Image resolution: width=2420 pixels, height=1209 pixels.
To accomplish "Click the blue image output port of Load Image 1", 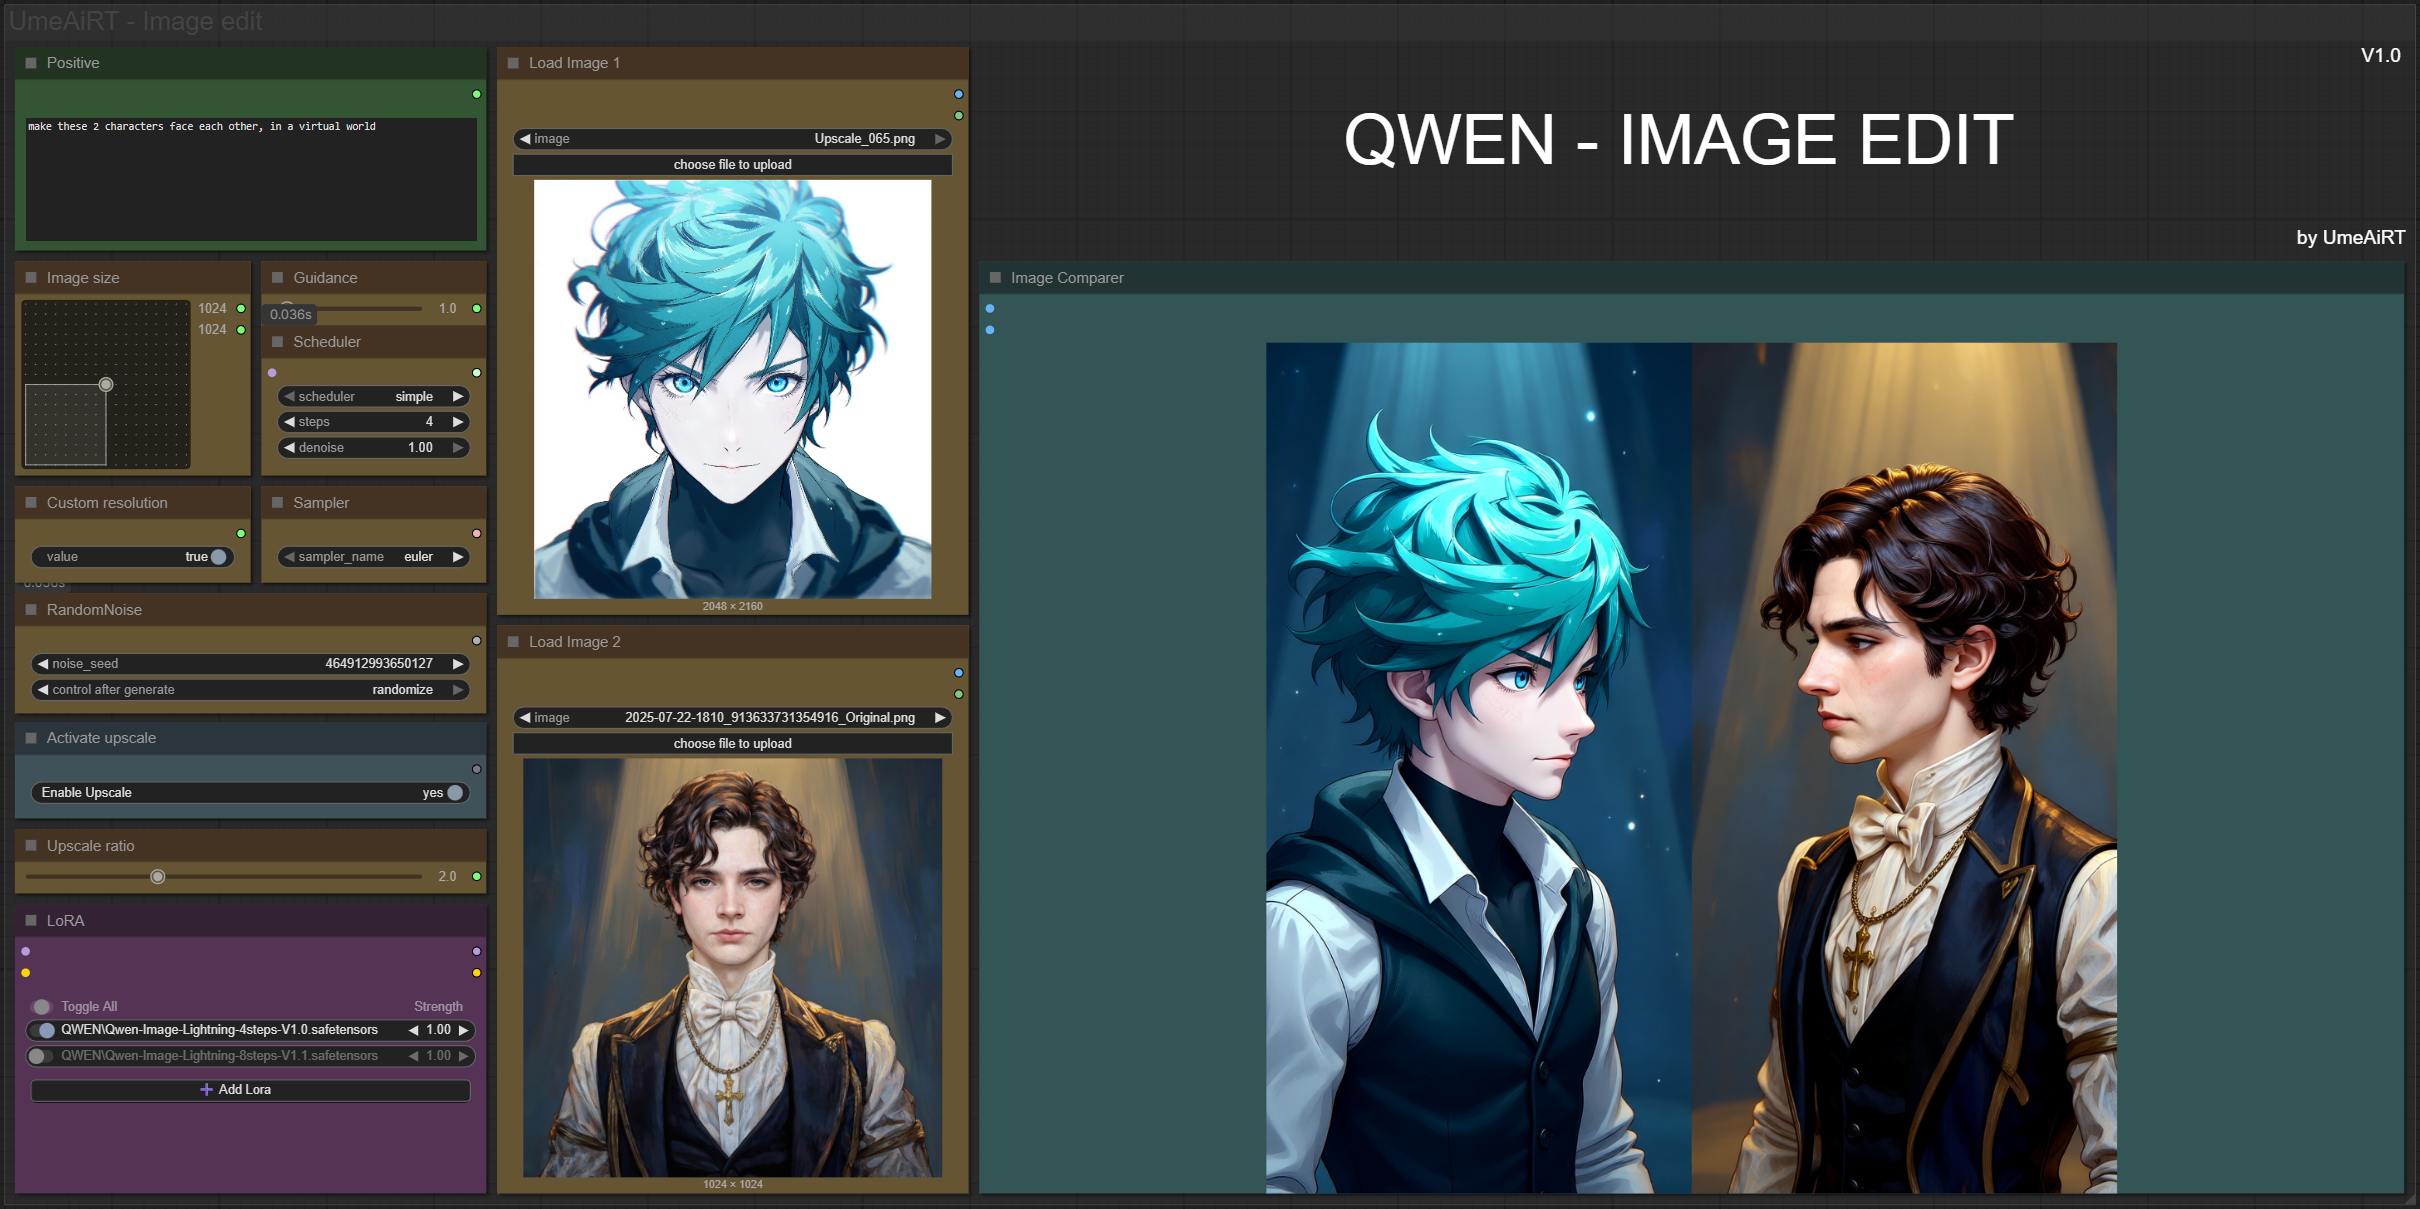I will point(959,94).
